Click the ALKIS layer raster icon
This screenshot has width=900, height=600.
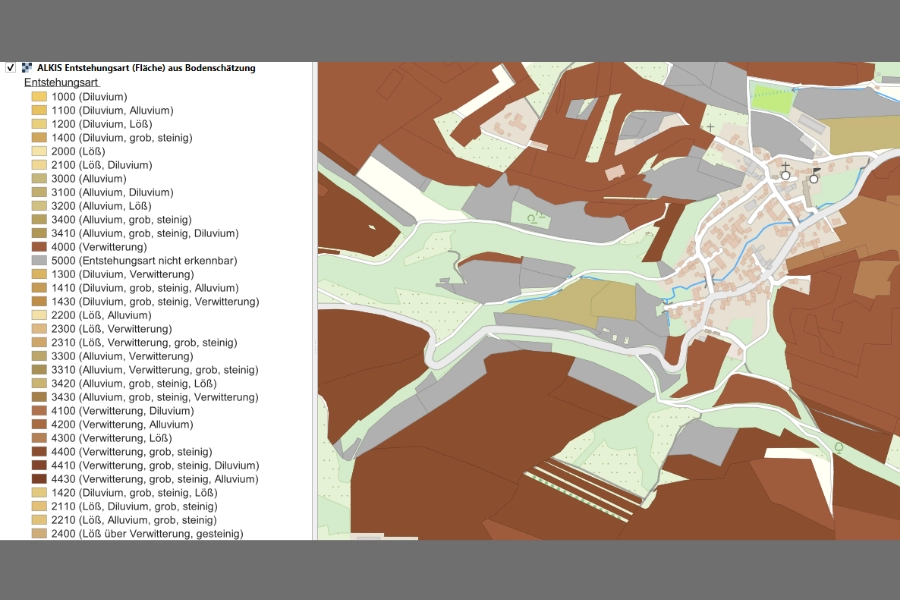coord(27,68)
